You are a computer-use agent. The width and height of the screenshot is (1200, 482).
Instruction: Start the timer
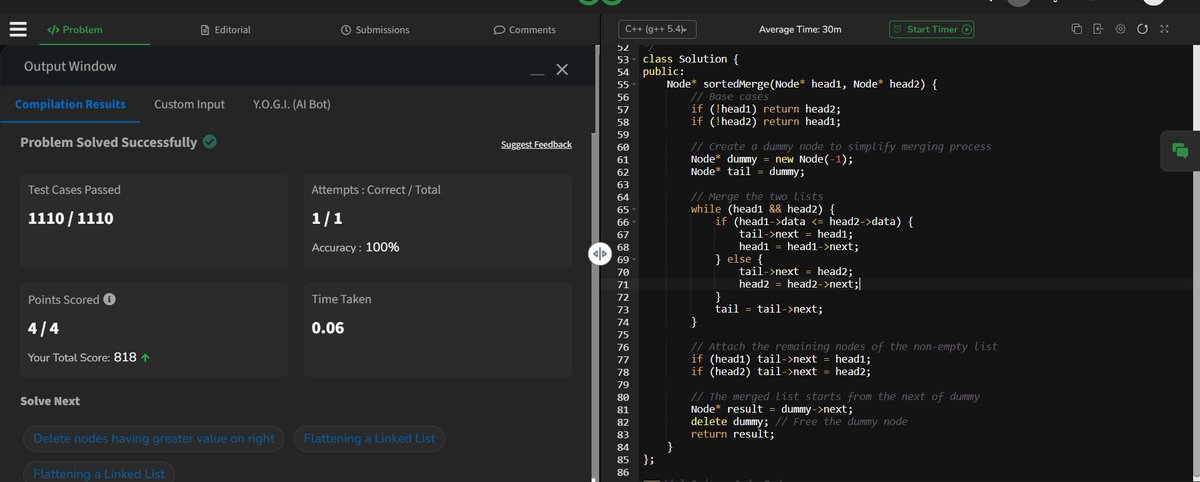[x=932, y=30]
